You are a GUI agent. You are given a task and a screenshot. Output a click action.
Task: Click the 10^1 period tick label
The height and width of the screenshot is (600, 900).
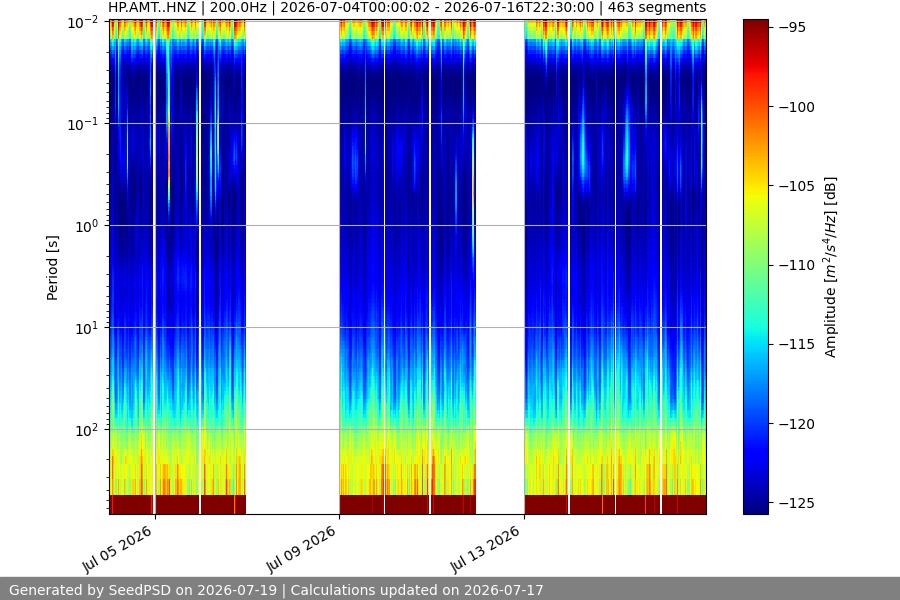coord(87,328)
